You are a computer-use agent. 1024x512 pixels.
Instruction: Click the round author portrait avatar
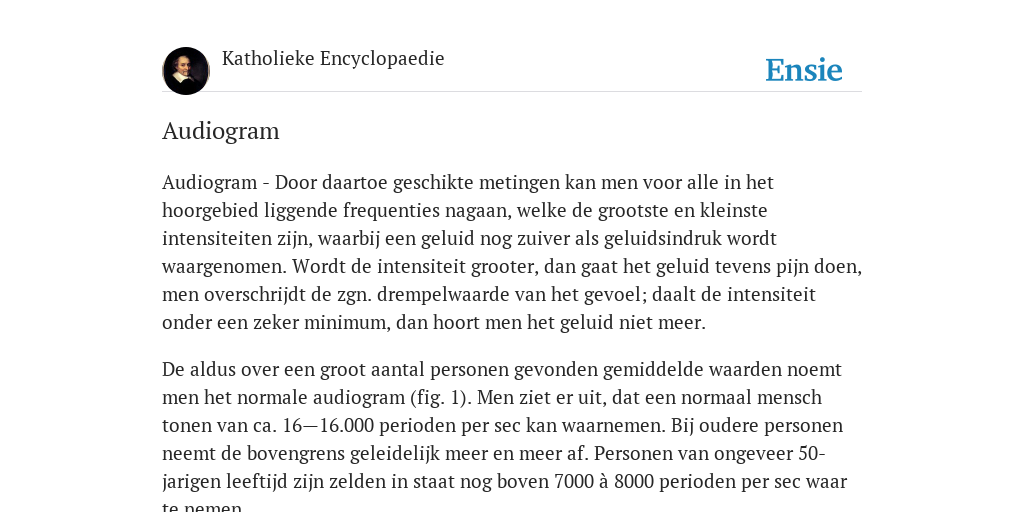click(186, 71)
